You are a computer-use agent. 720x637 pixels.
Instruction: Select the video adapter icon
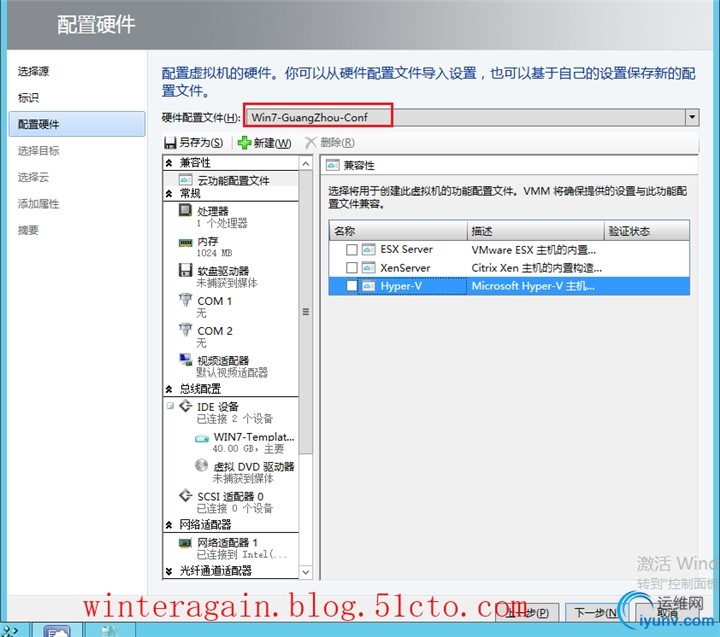pos(186,359)
